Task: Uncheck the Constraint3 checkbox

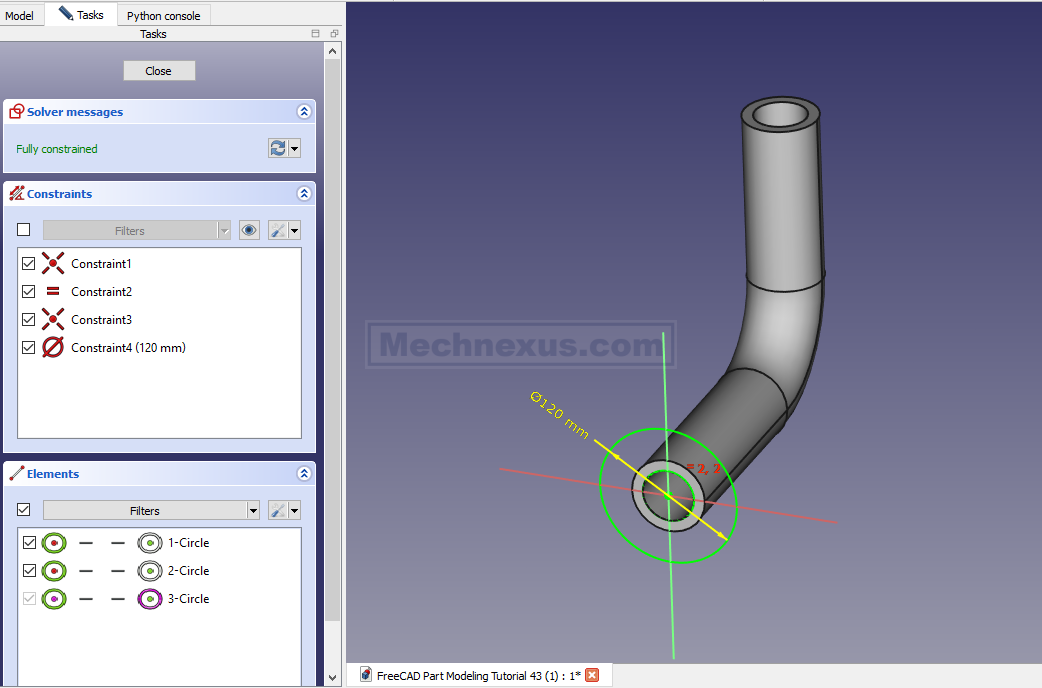Action: click(29, 320)
